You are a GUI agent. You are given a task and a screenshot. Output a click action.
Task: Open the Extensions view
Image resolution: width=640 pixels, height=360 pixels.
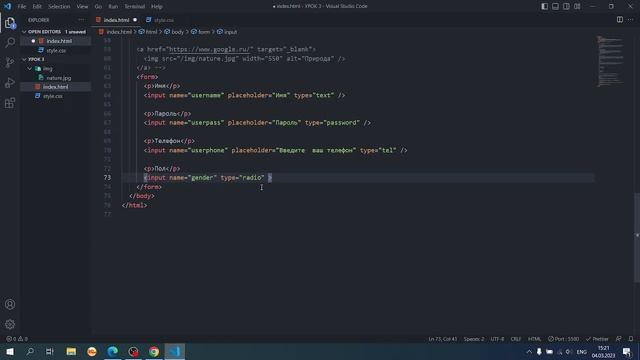[x=10, y=102]
